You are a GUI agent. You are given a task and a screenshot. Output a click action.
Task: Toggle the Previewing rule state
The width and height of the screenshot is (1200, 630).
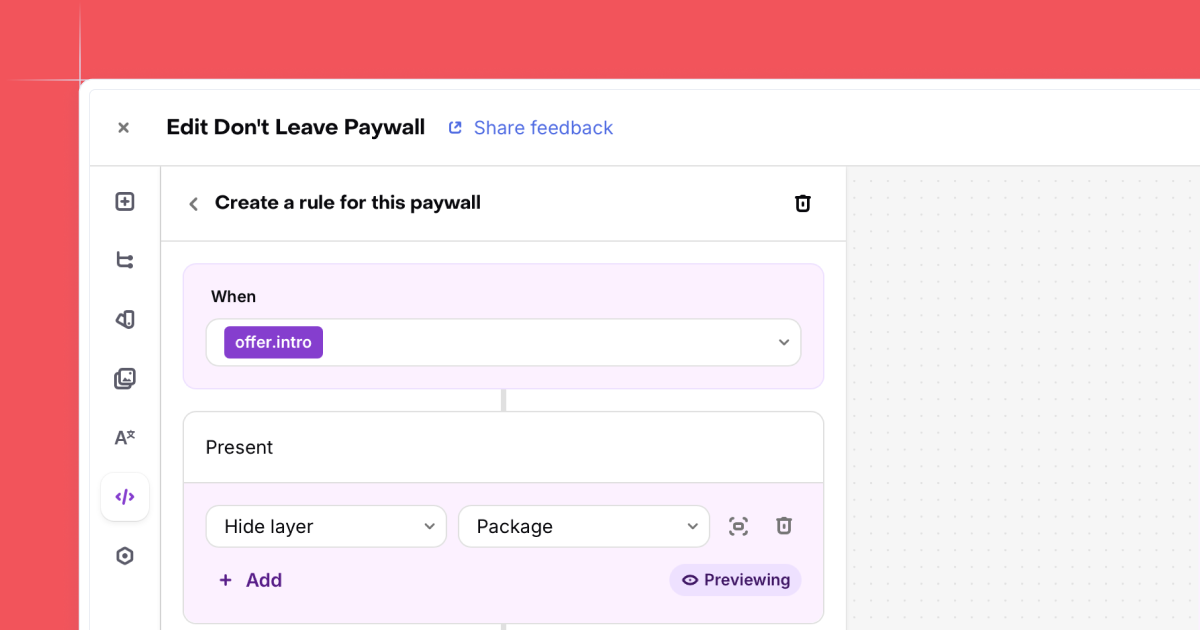point(735,580)
